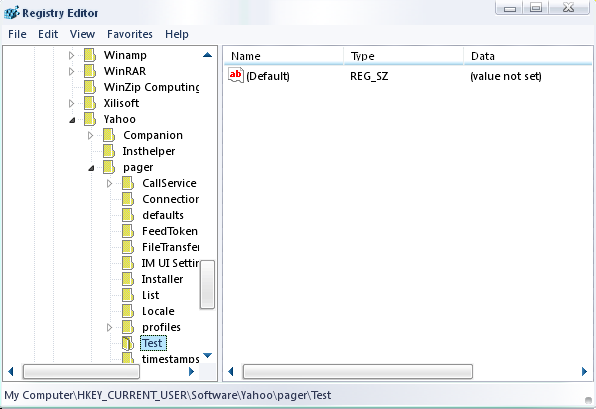Click the tree pane scroll down arrow
This screenshot has height=409, width=596.
pyautogui.click(x=208, y=356)
